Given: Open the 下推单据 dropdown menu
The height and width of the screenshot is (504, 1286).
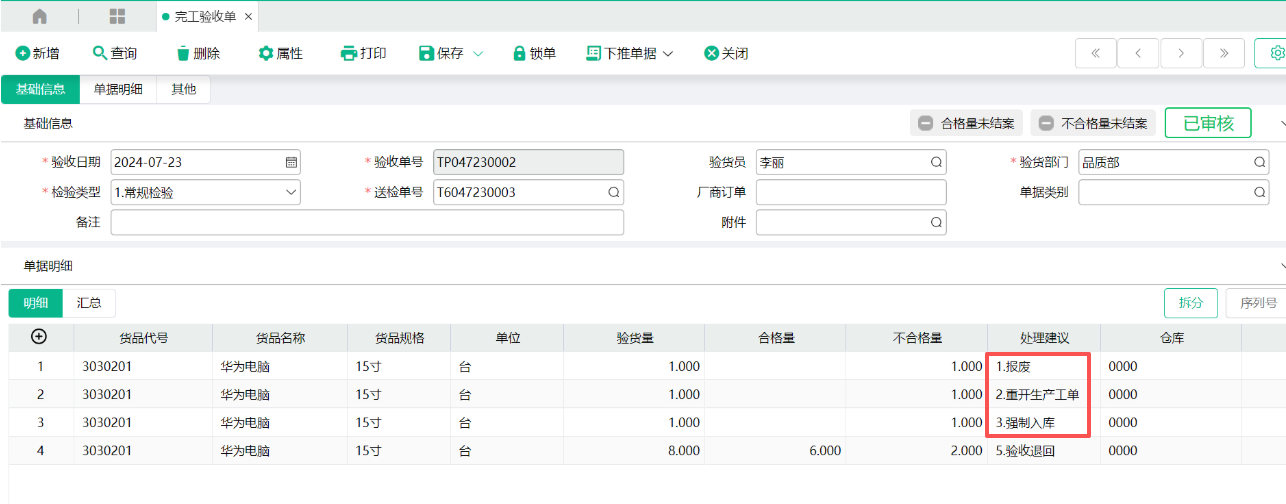Looking at the screenshot, I should coord(630,53).
